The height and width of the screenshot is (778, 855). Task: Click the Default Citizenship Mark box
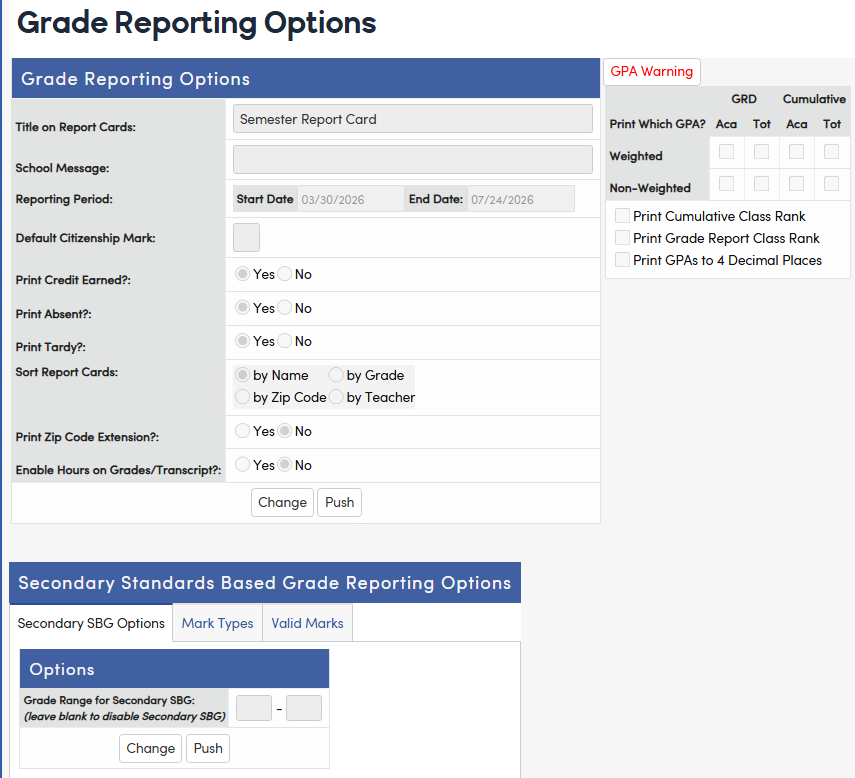[246, 237]
